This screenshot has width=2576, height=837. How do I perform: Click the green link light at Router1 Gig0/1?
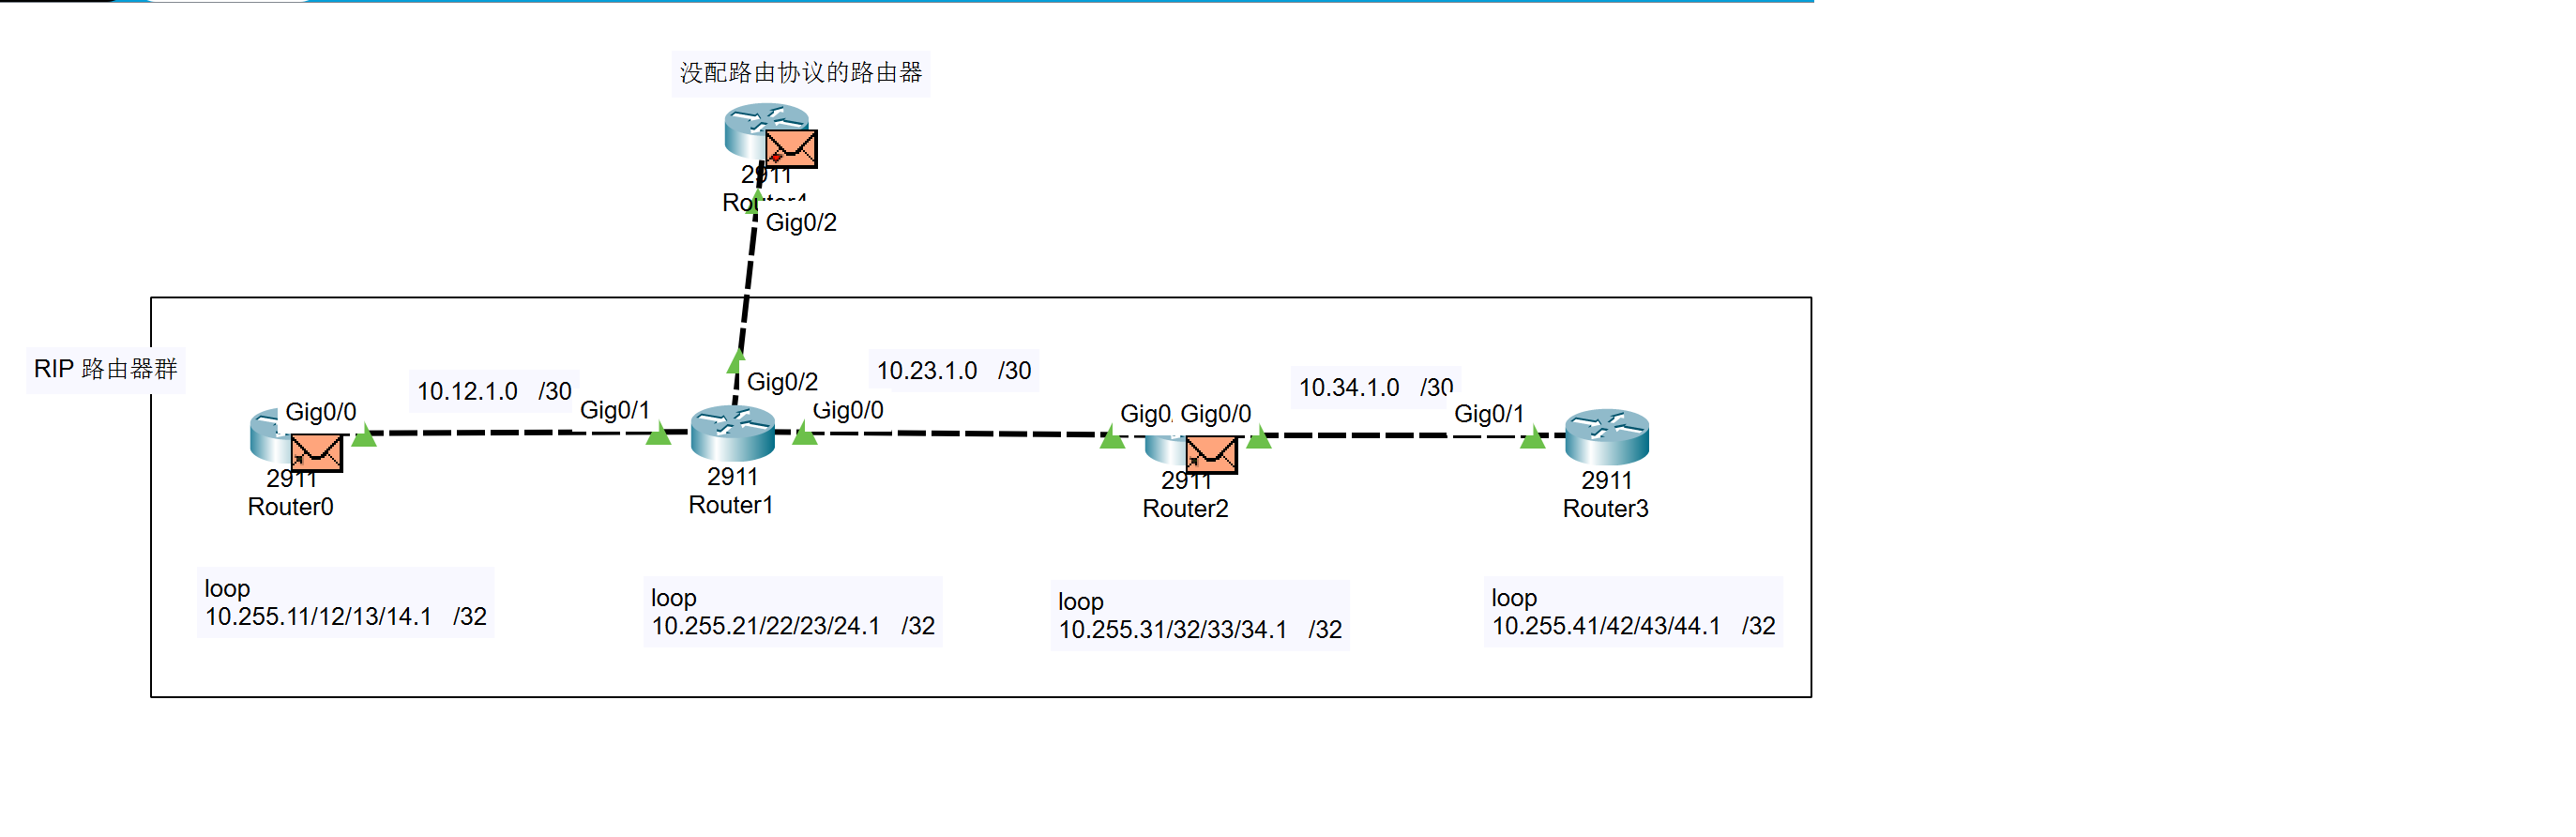(658, 434)
